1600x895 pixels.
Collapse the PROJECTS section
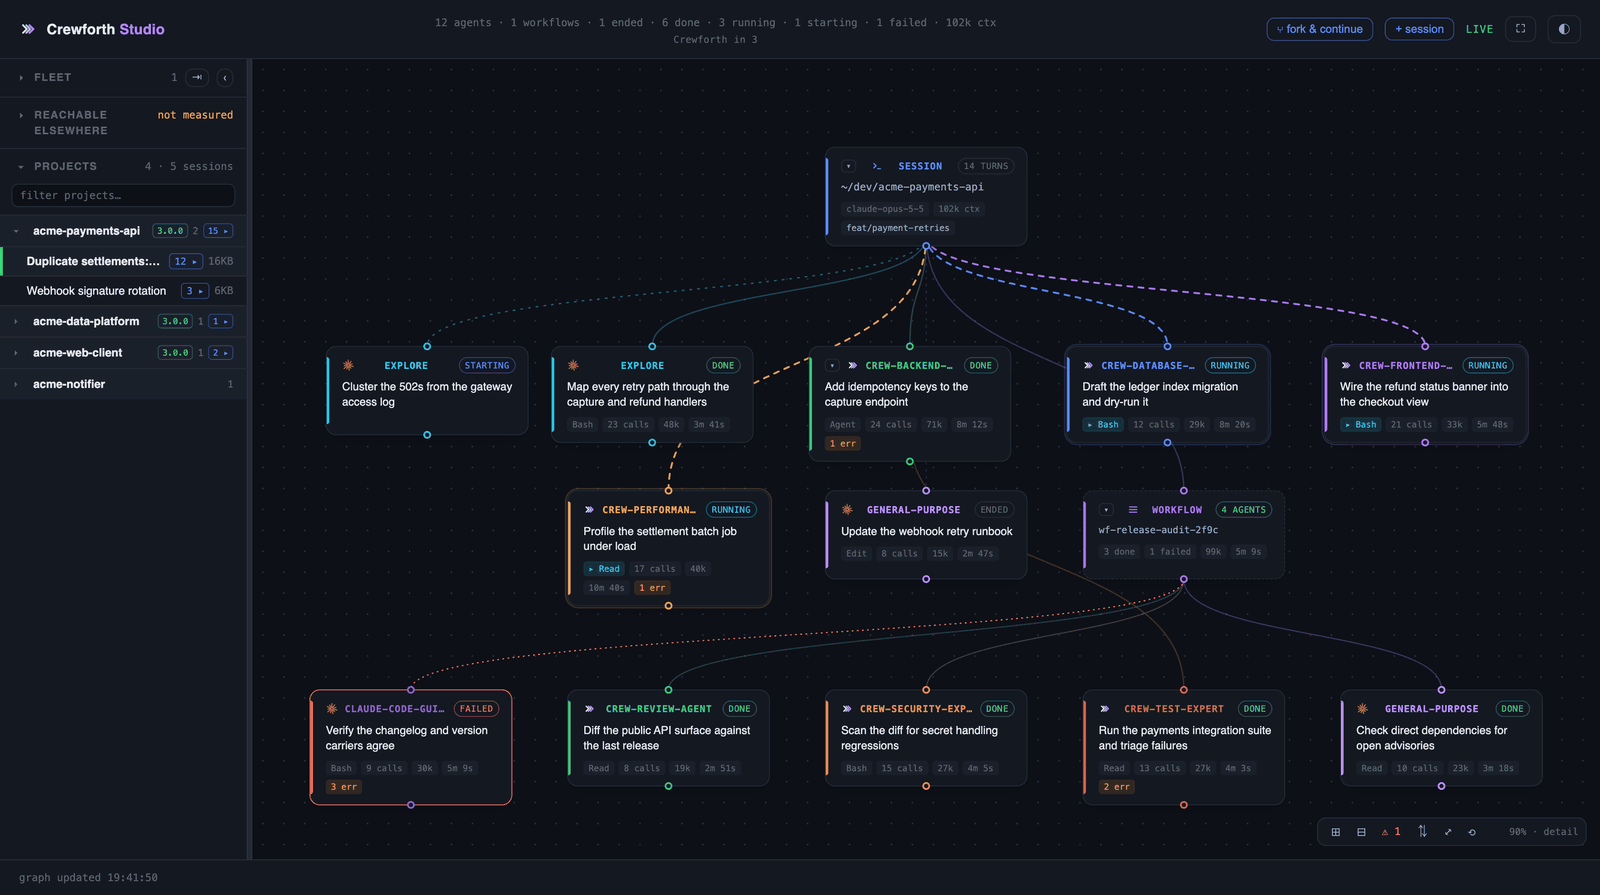(x=21, y=166)
